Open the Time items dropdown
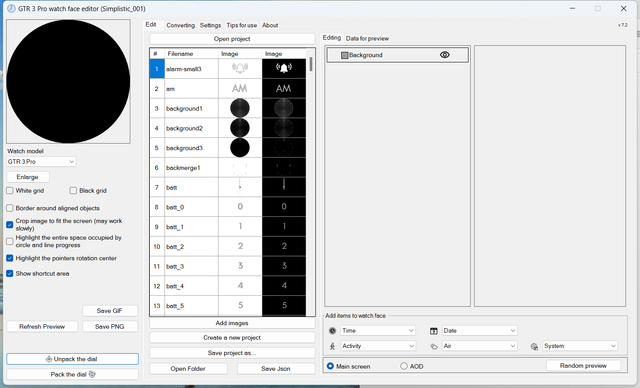 coord(378,330)
